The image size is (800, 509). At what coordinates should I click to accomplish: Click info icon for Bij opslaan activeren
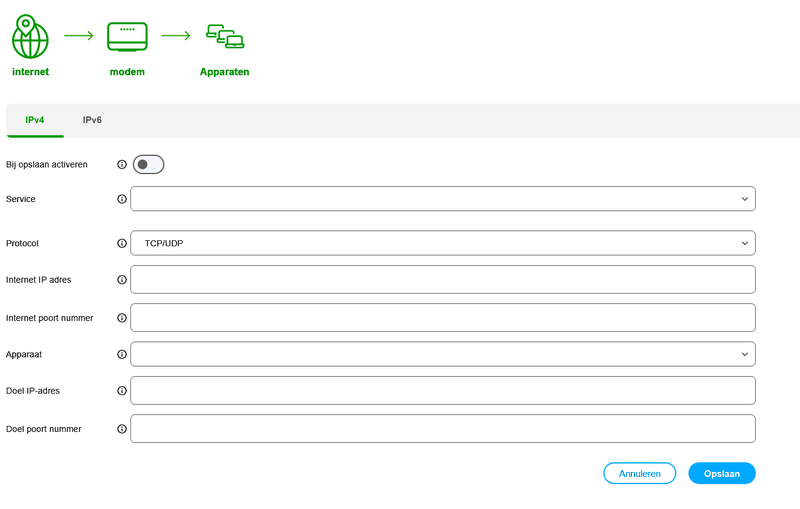click(x=122, y=164)
